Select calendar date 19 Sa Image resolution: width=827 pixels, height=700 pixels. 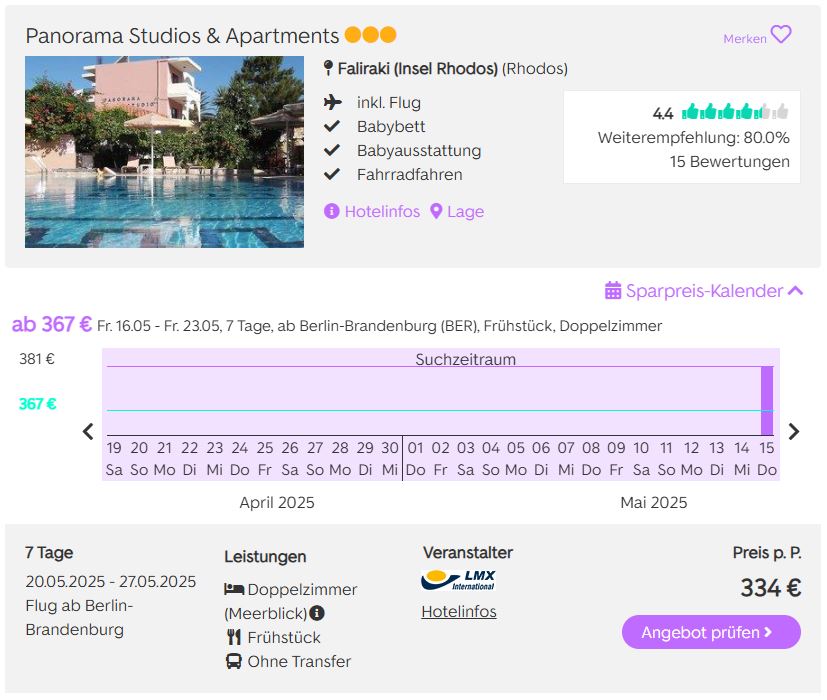(114, 458)
